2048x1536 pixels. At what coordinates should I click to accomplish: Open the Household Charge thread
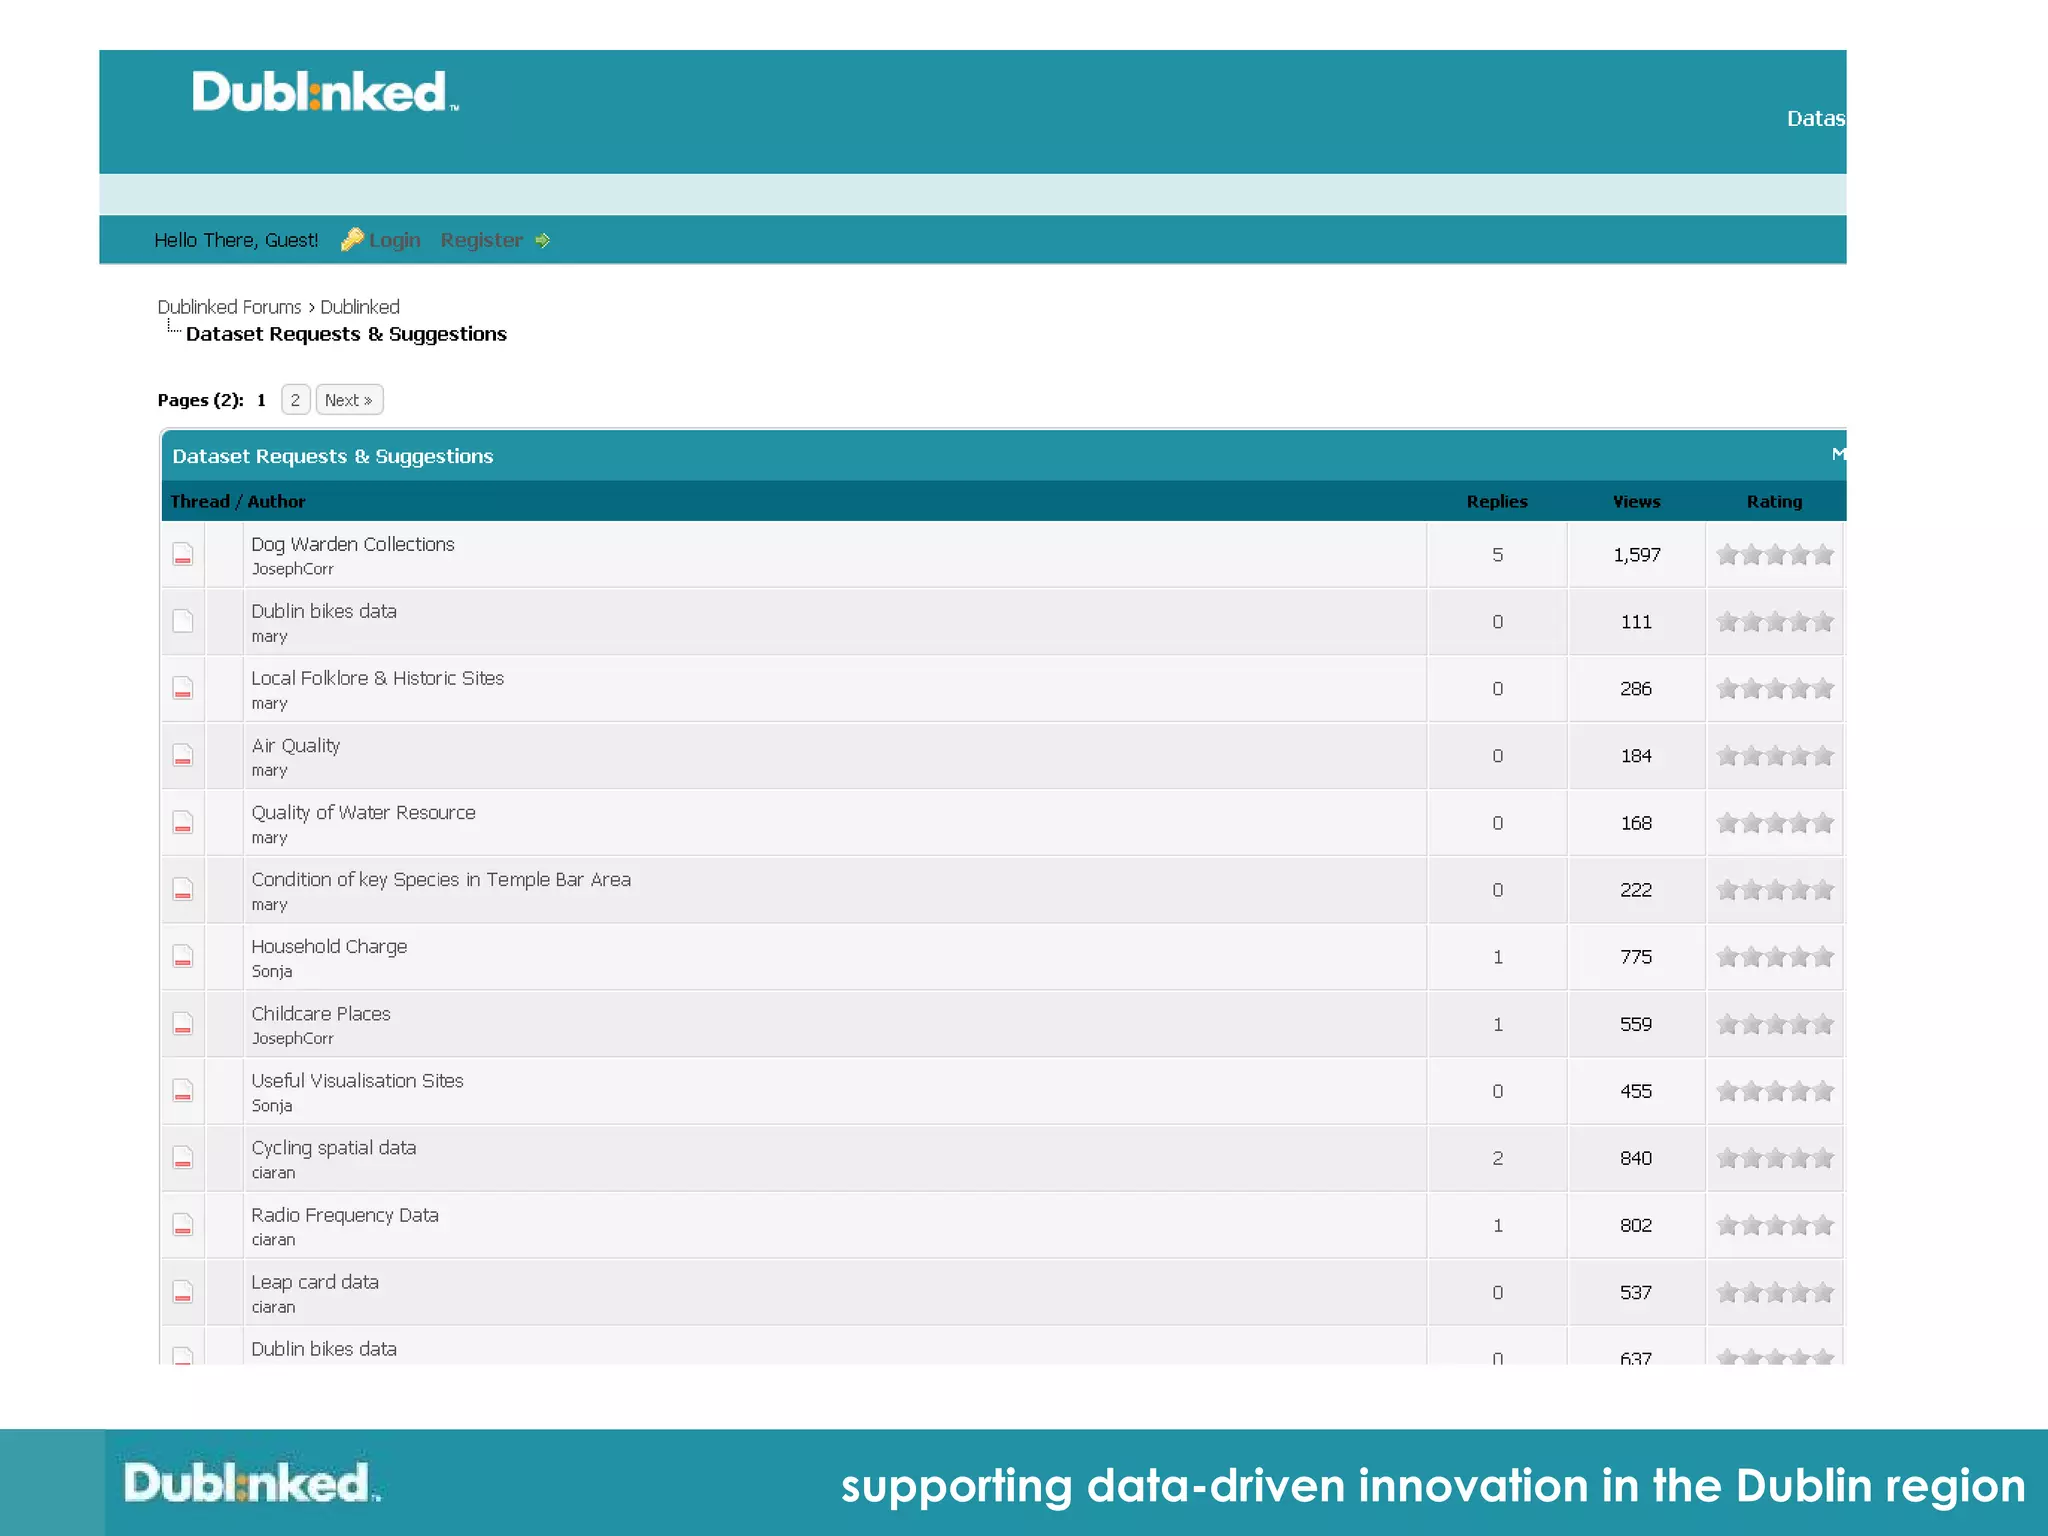click(329, 947)
